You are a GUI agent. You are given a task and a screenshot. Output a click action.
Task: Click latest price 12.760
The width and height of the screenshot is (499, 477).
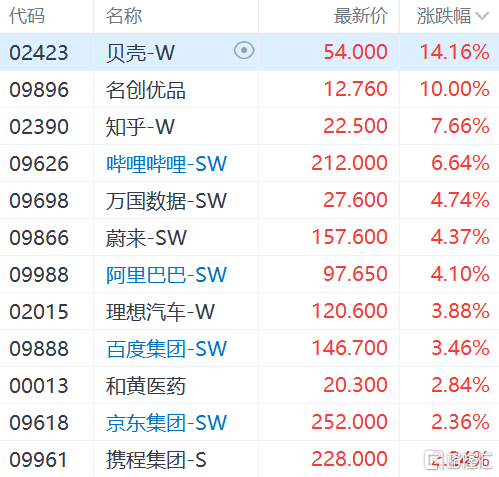(x=355, y=89)
